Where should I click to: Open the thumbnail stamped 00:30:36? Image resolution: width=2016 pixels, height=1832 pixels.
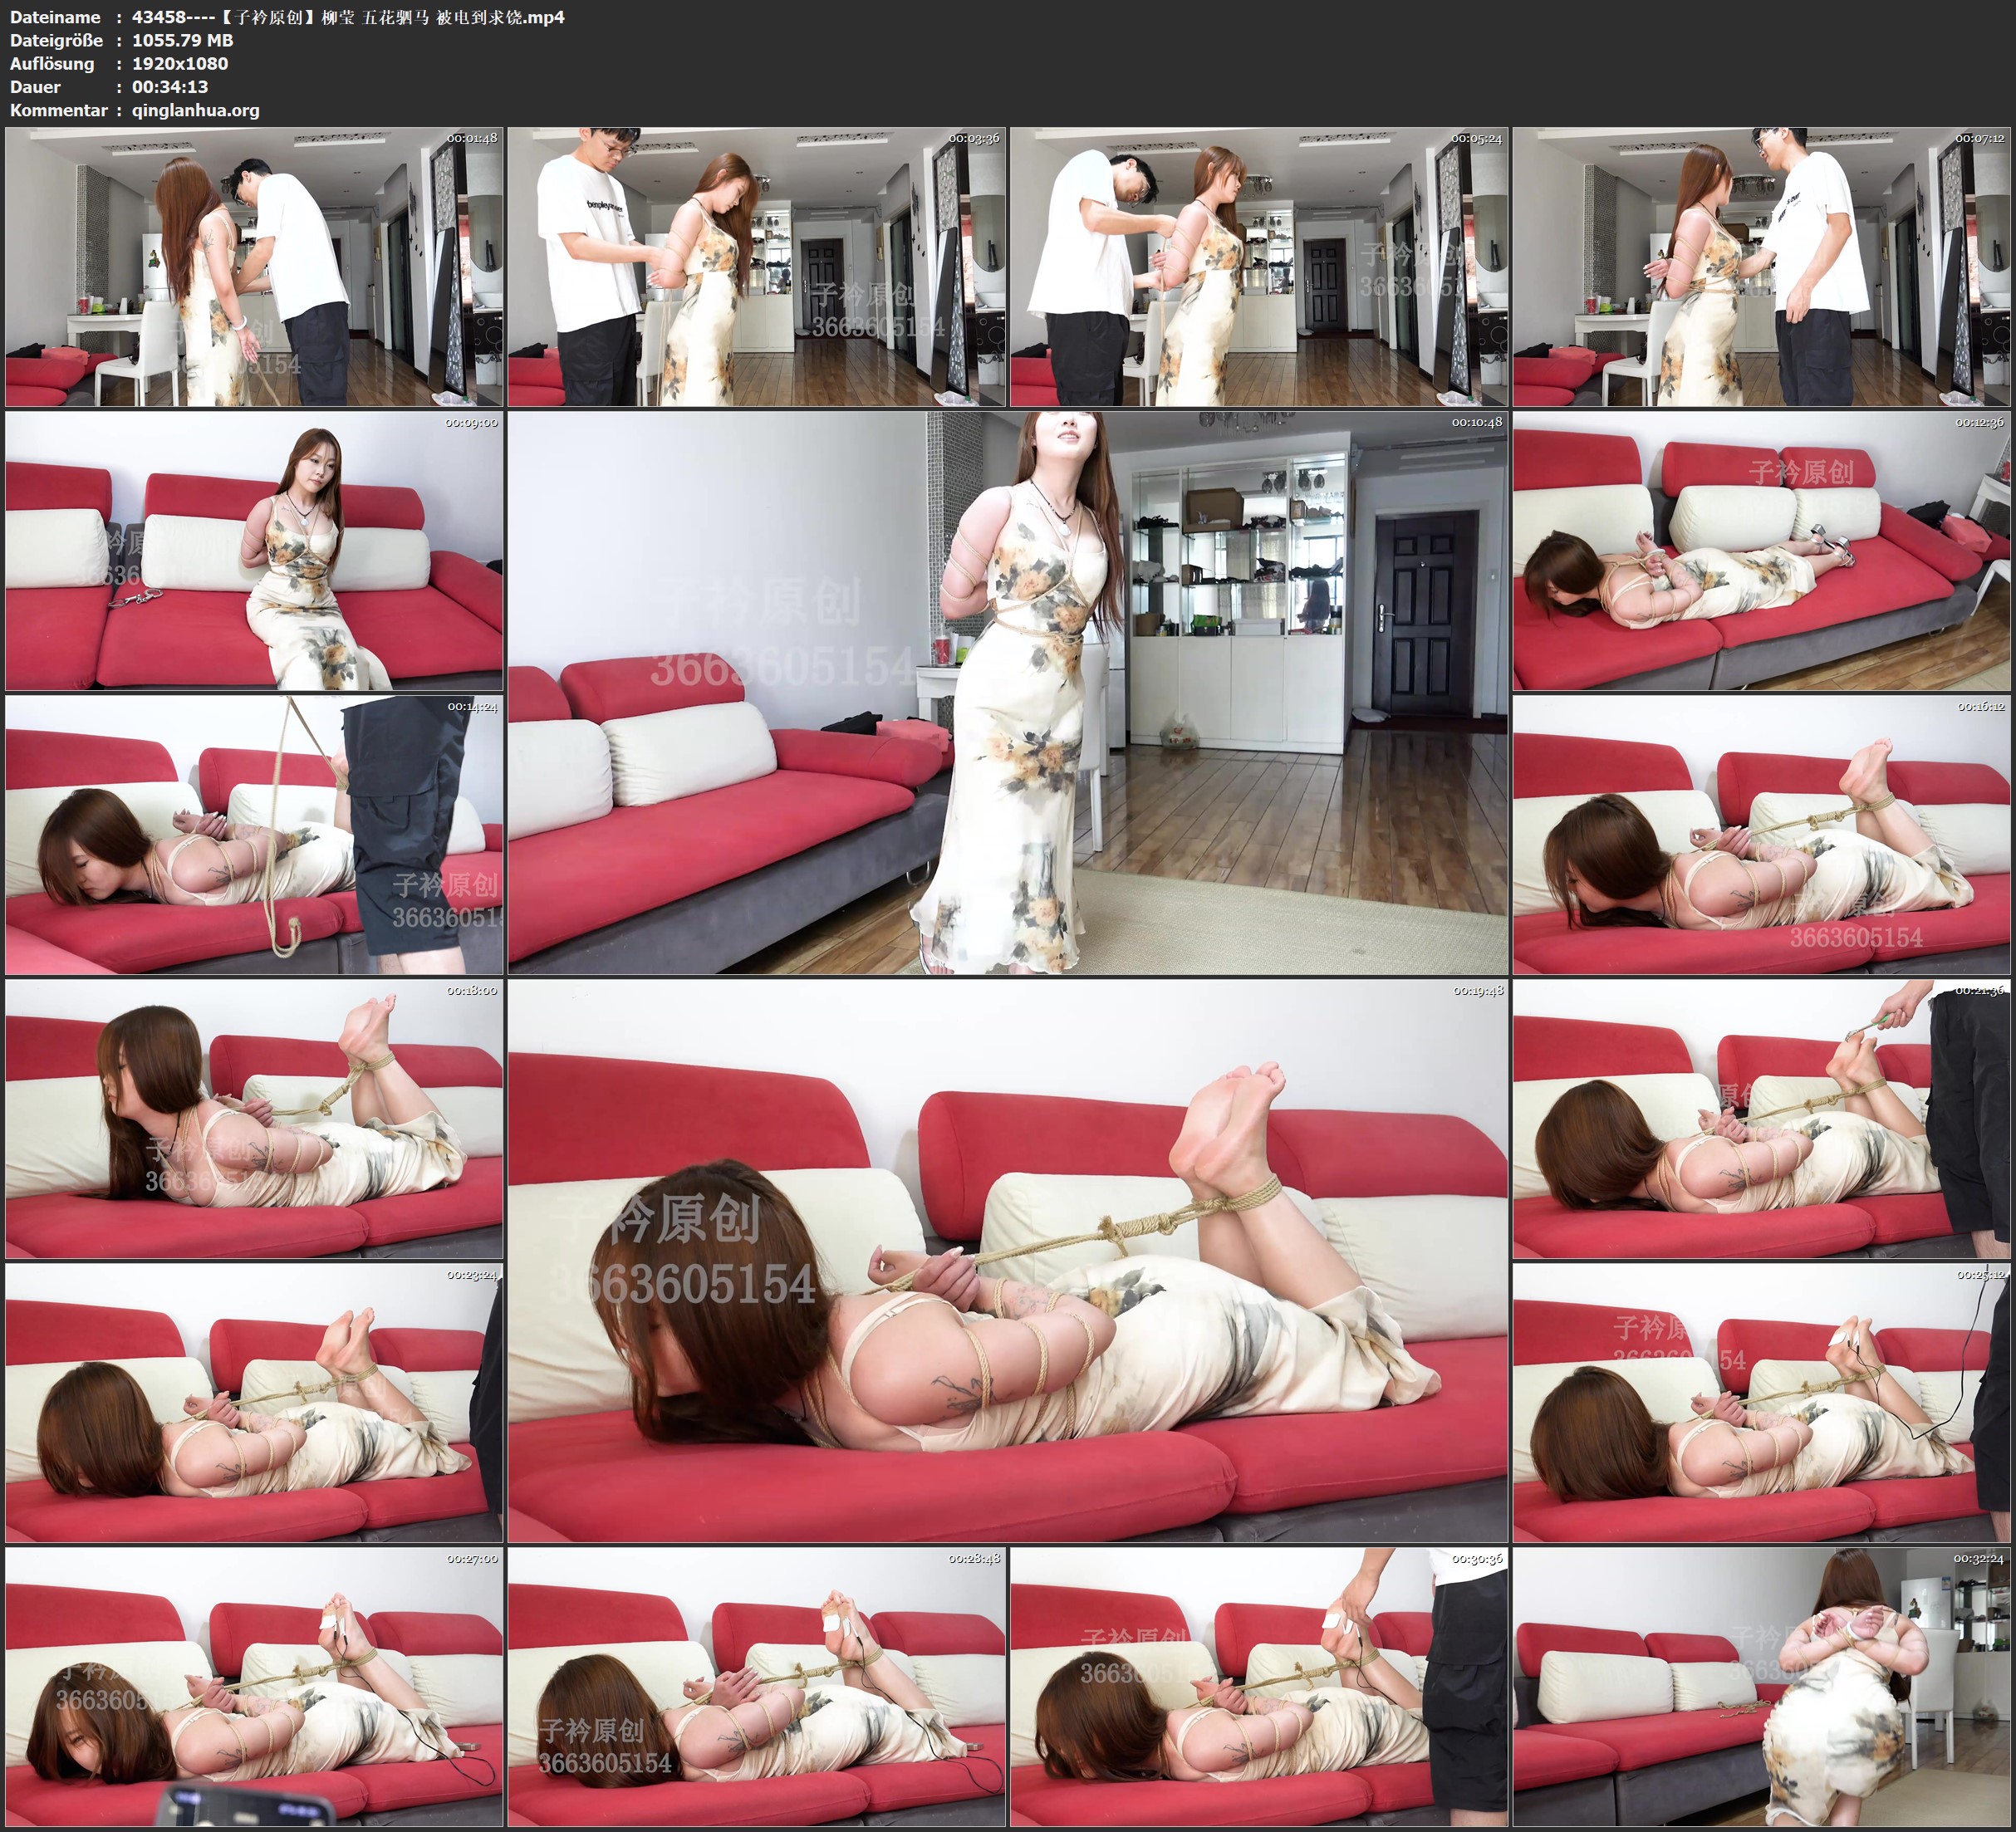1259,1687
